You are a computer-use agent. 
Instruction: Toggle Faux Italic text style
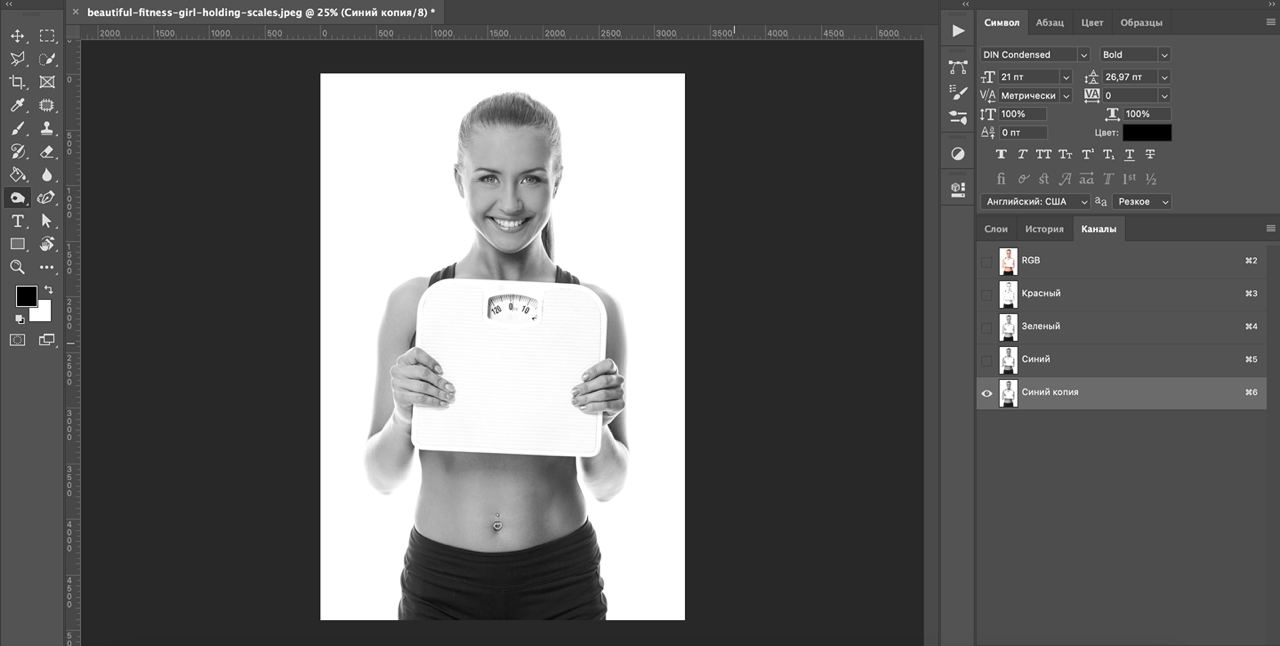point(1022,154)
